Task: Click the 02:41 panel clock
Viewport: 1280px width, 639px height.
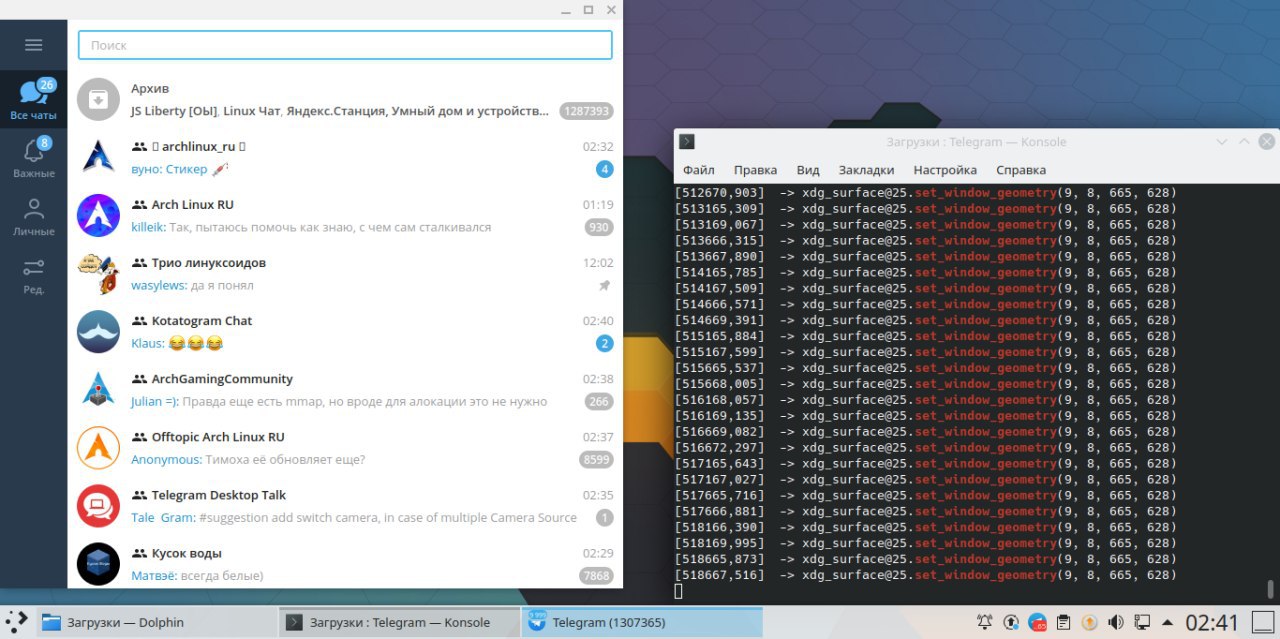Action: (1213, 622)
